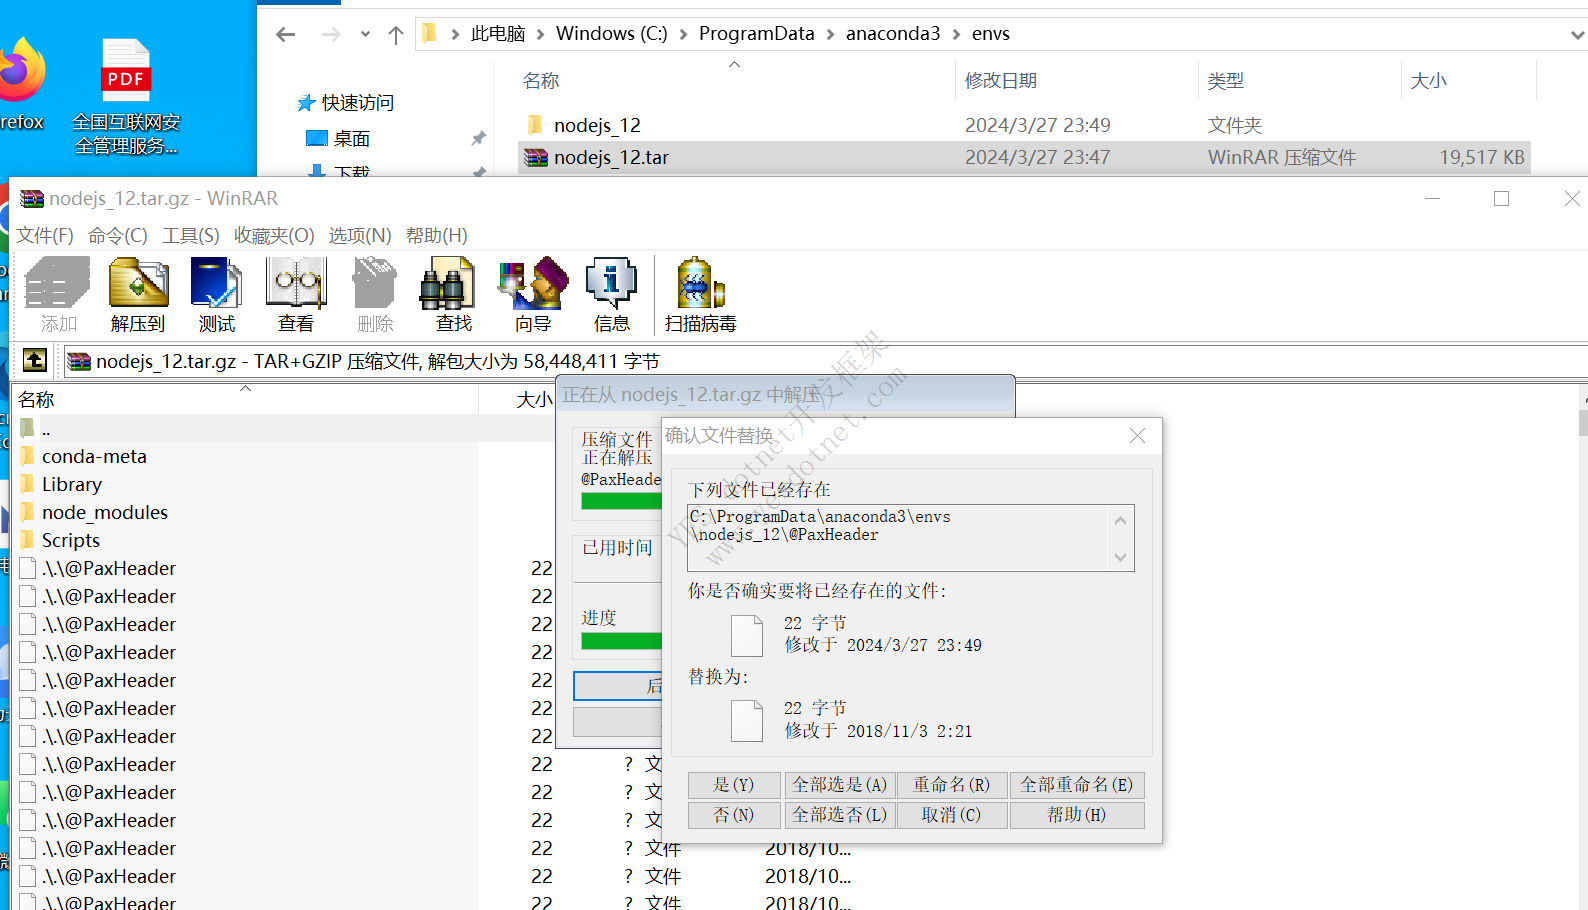Viewport: 1588px width, 910px height.
Task: Click the Explorer back arrow
Action: pyautogui.click(x=286, y=34)
